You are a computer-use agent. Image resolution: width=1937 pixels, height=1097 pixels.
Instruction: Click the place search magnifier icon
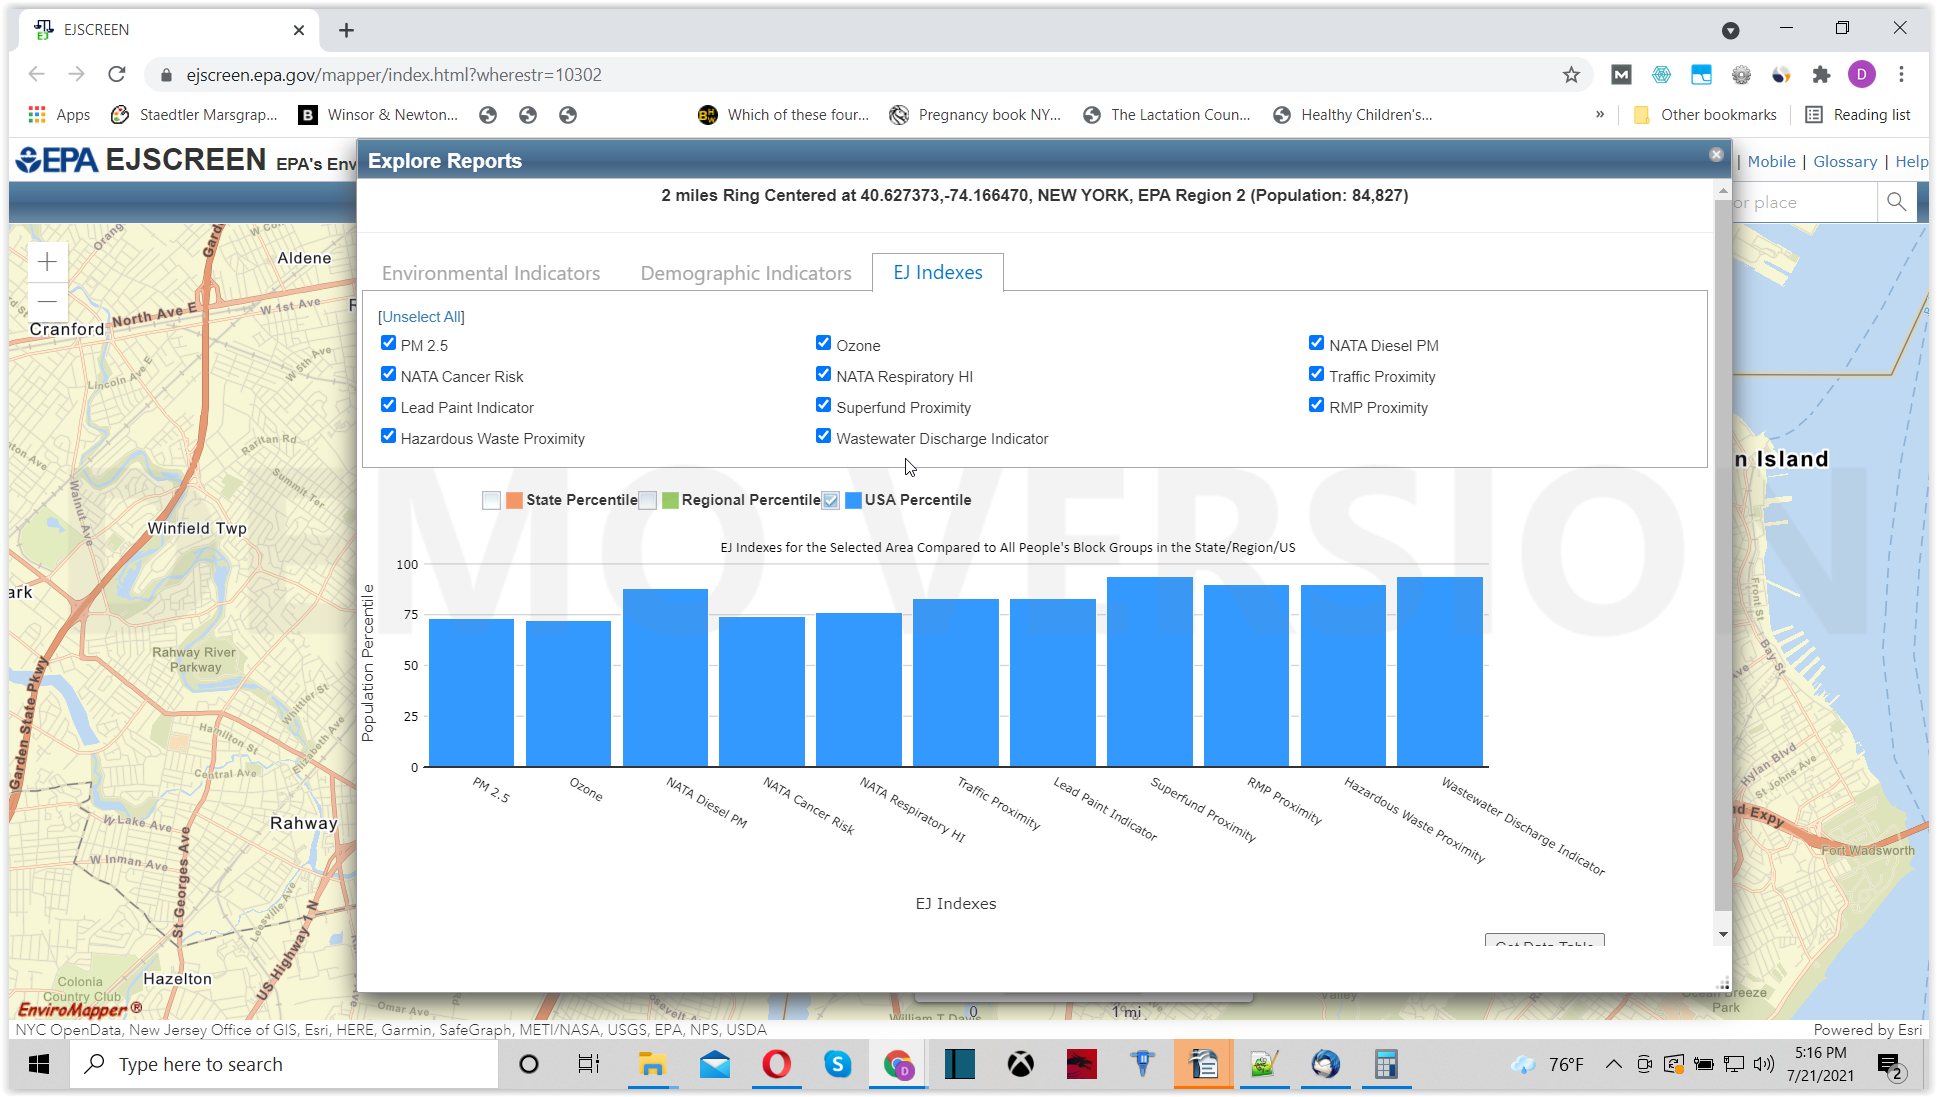point(1896,203)
